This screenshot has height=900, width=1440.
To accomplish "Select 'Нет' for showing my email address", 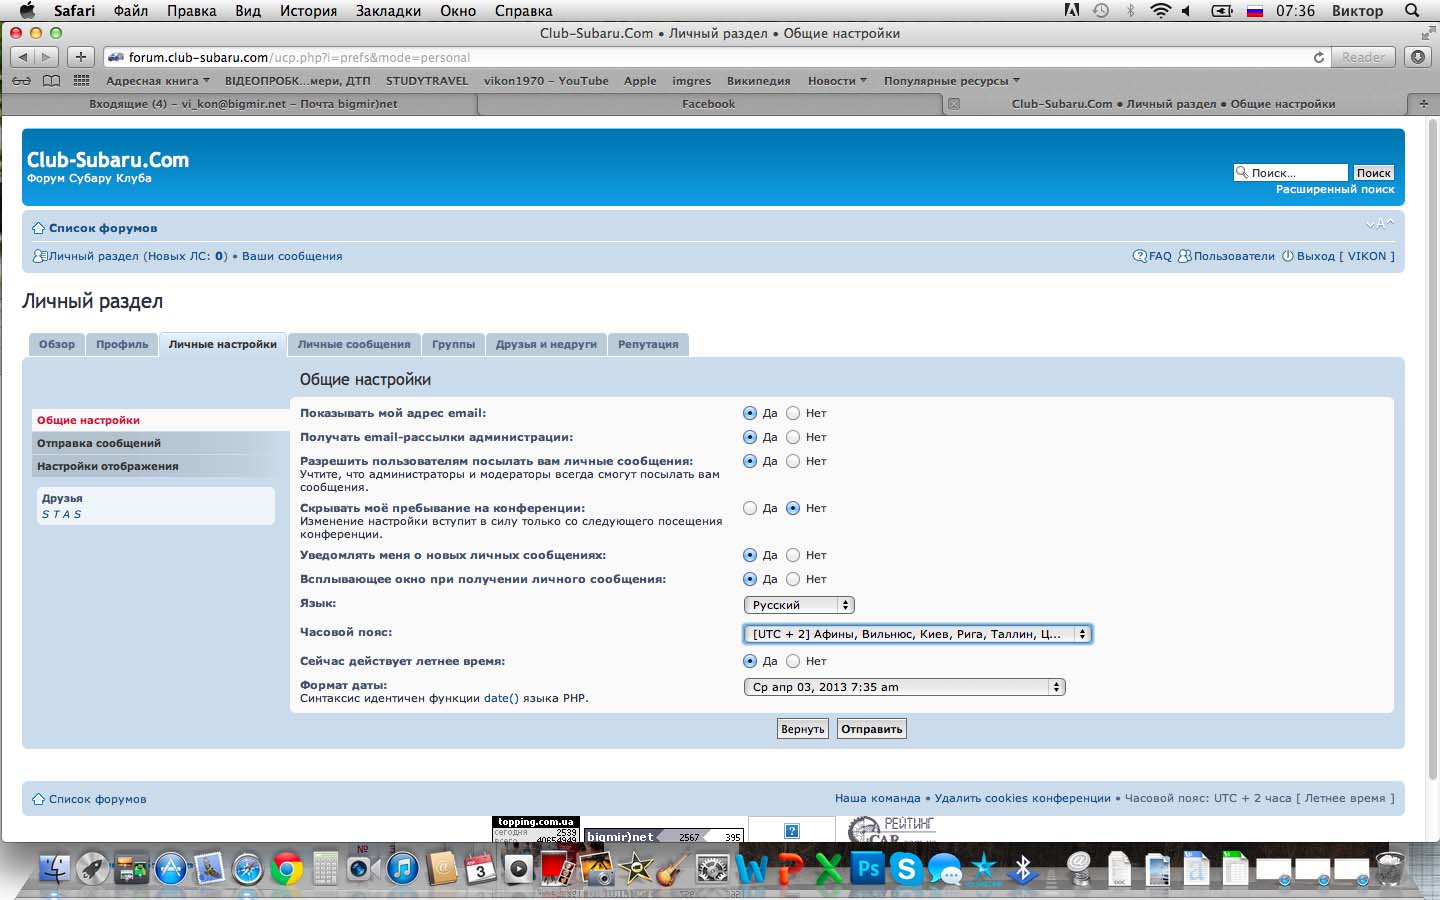I will click(793, 413).
